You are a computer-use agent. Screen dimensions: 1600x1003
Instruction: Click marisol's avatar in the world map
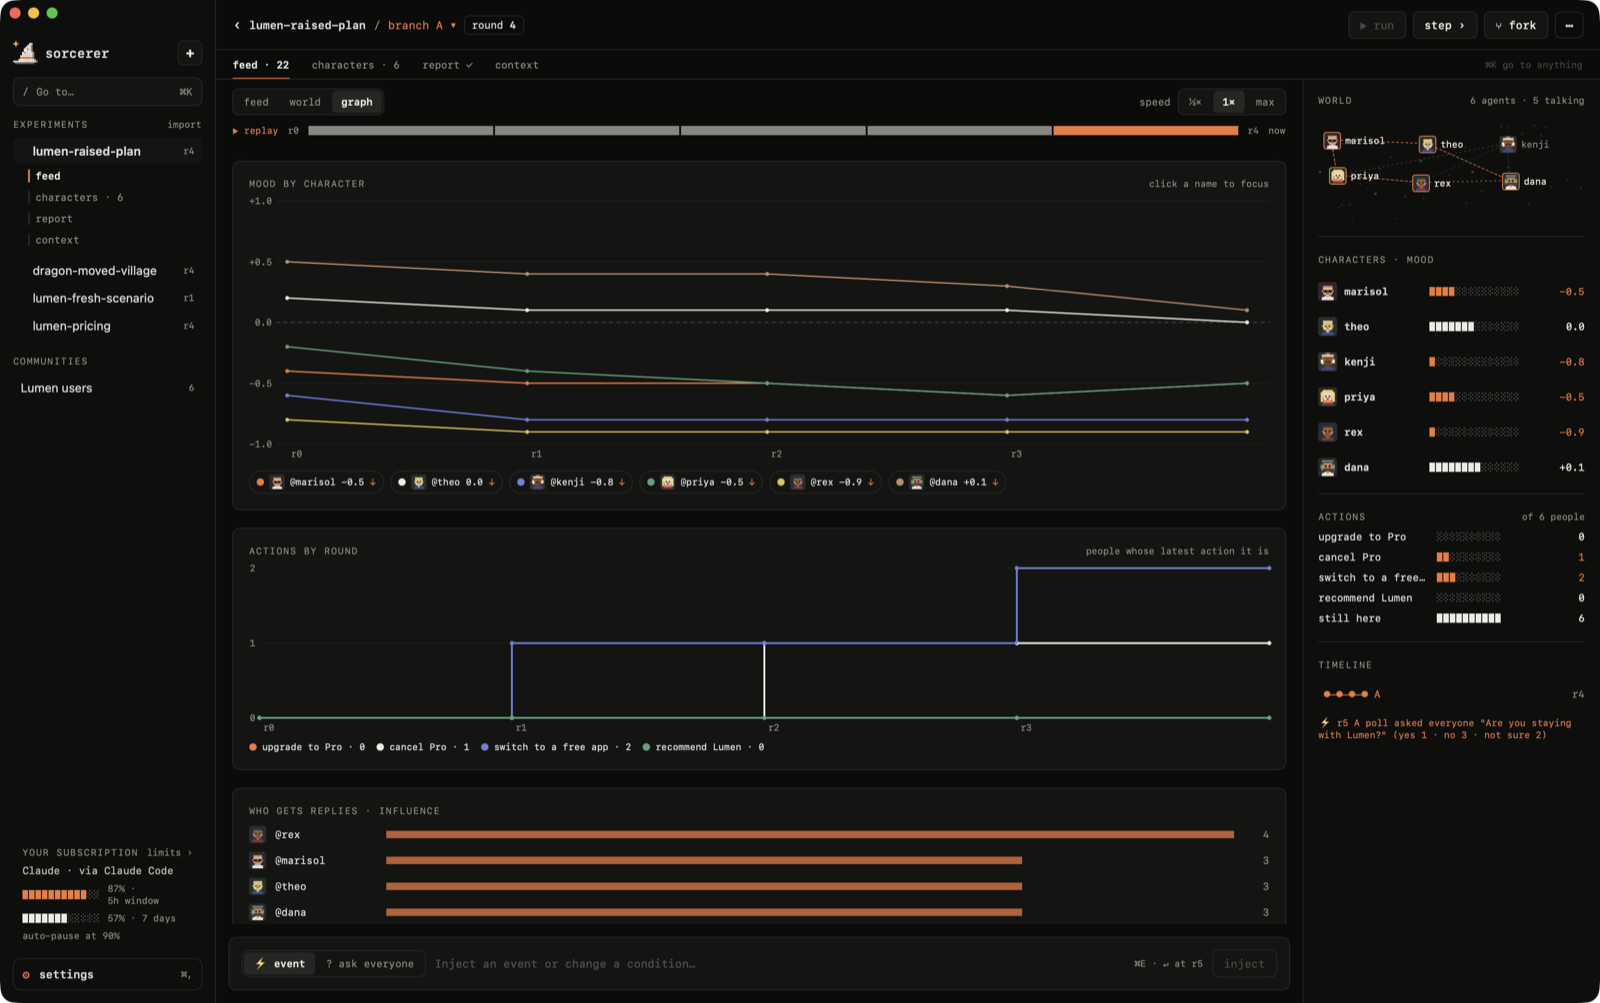1332,141
